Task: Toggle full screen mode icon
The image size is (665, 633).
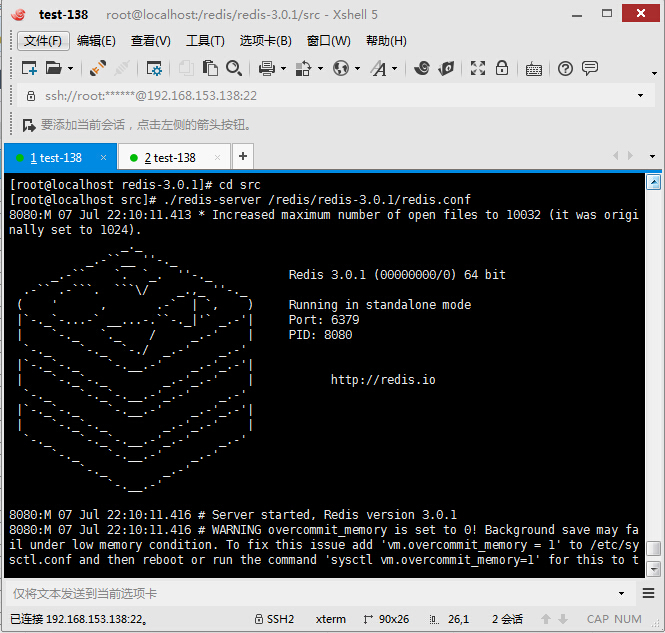Action: coord(478,68)
